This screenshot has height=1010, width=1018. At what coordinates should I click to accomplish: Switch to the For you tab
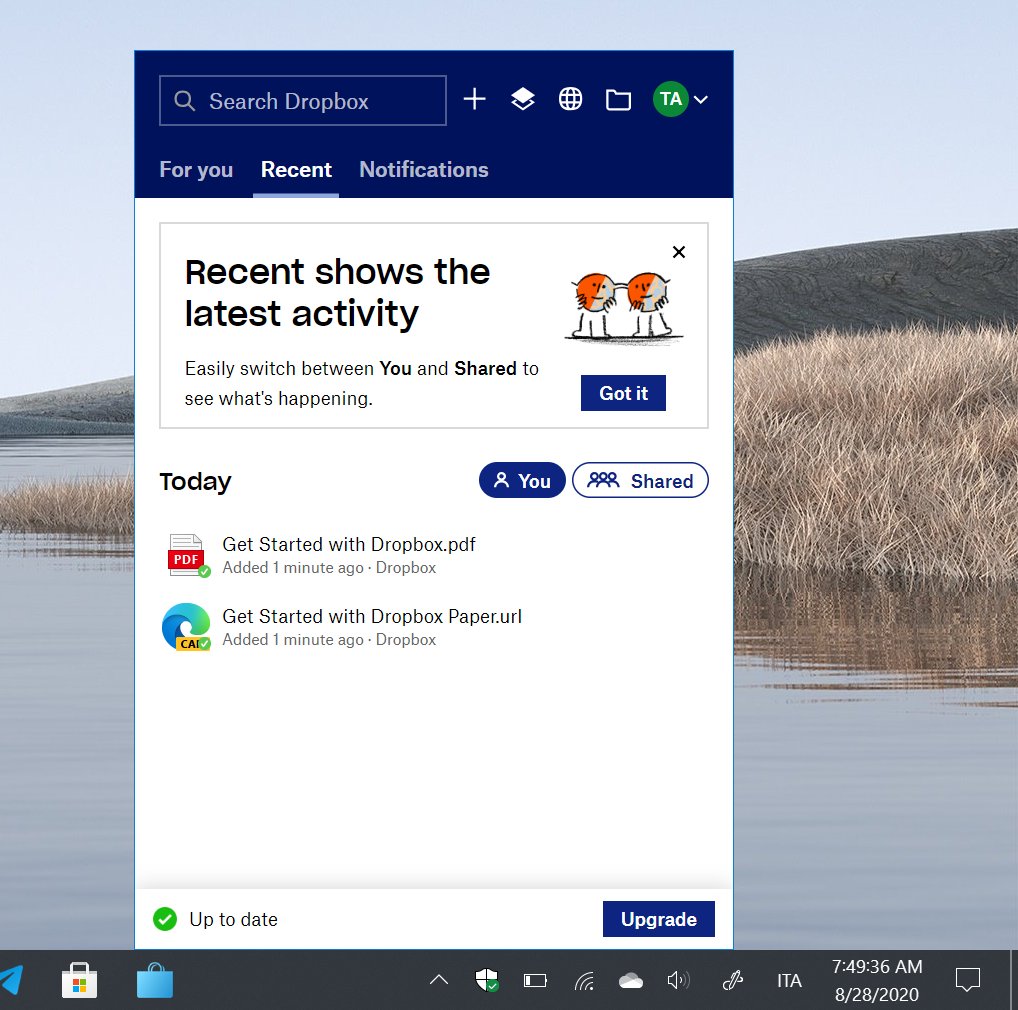point(196,169)
